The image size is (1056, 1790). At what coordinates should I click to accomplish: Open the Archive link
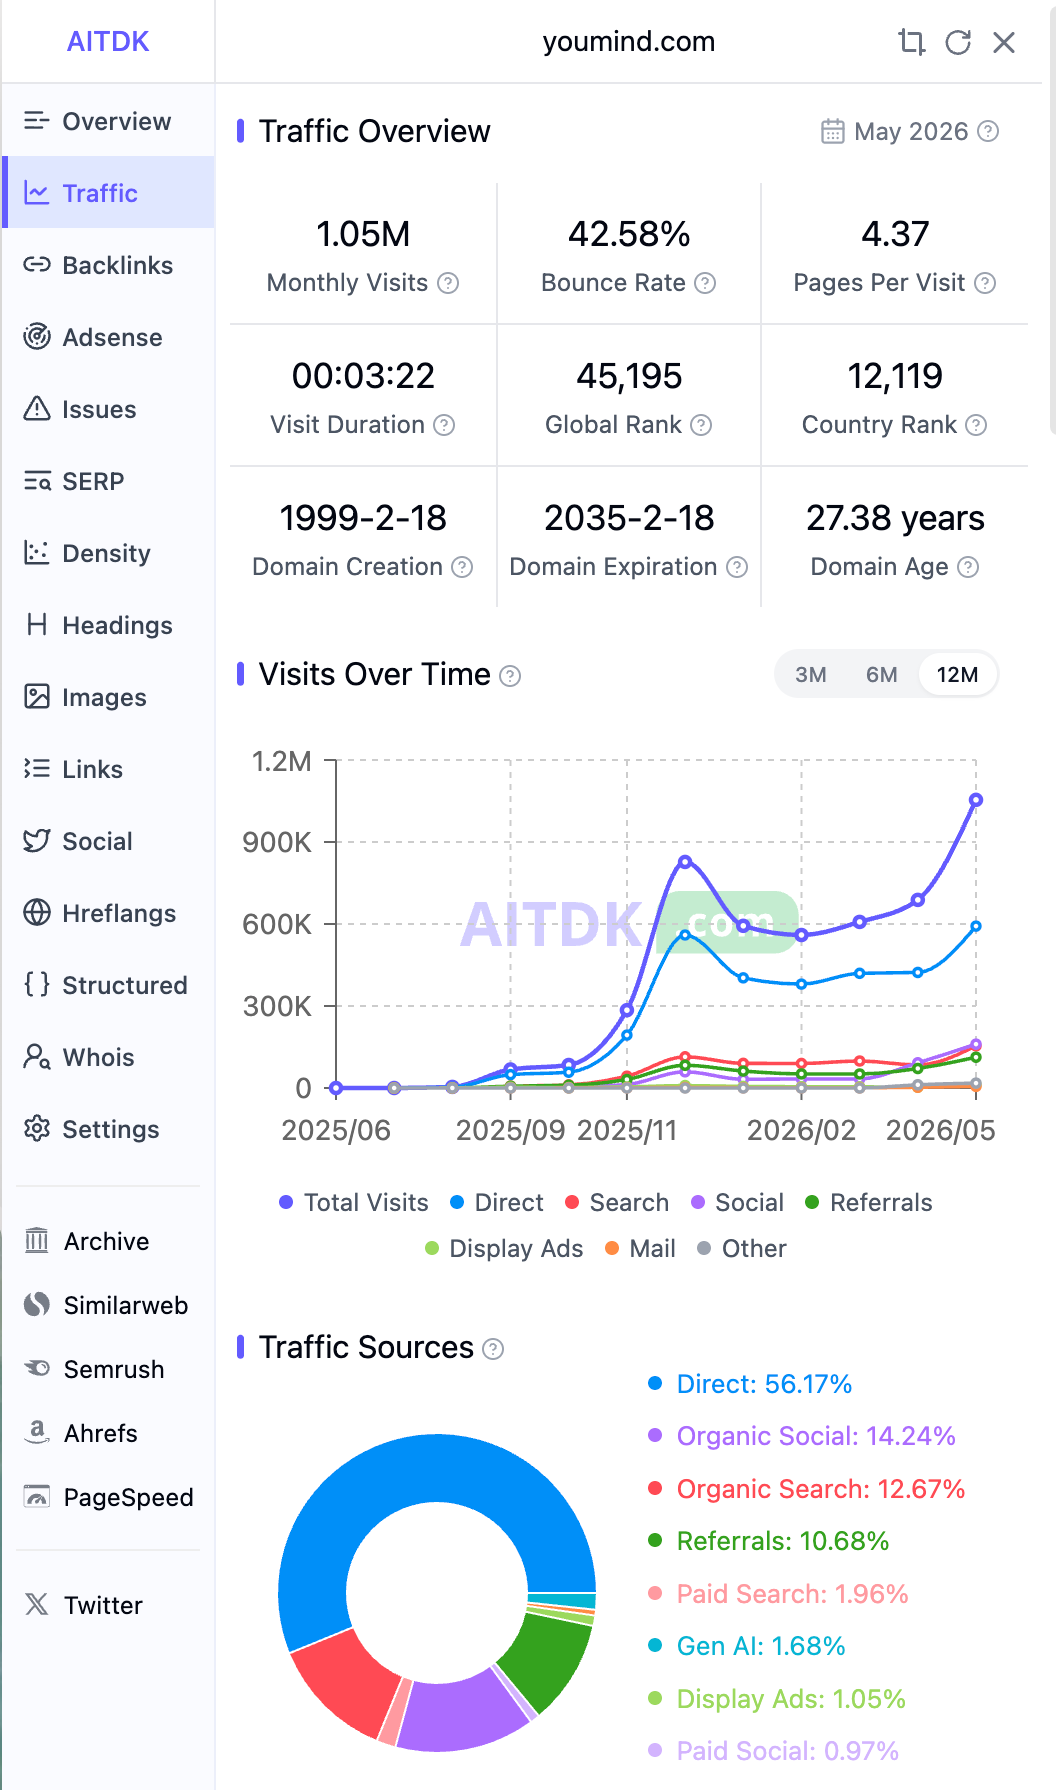pyautogui.click(x=108, y=1241)
